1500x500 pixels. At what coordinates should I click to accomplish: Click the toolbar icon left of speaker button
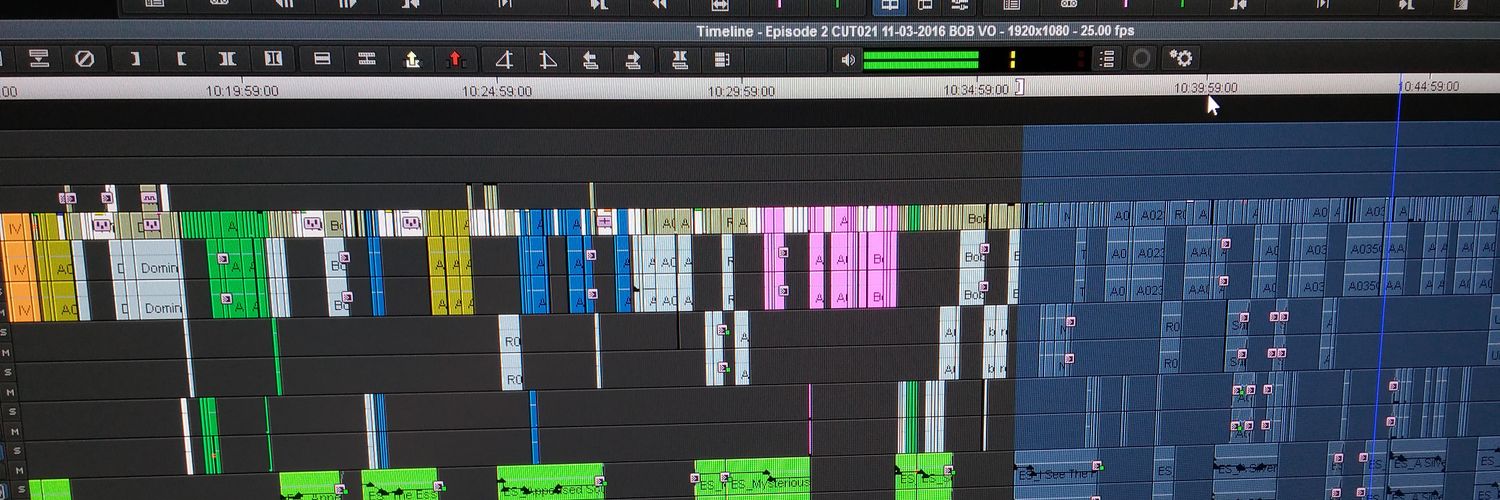(723, 60)
